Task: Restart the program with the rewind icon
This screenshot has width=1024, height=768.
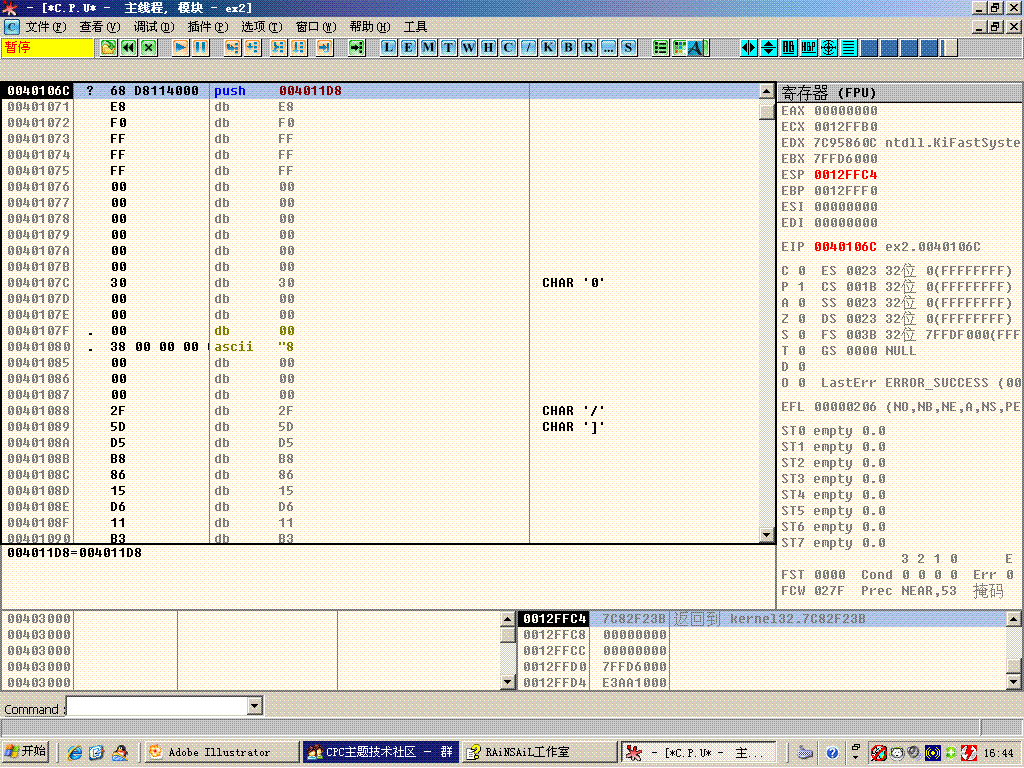Action: pyautogui.click(x=129, y=48)
